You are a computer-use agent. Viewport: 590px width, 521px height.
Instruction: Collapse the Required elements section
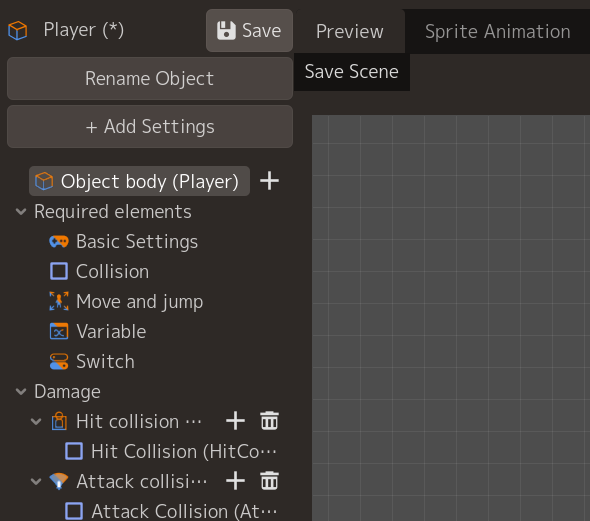(x=21, y=211)
